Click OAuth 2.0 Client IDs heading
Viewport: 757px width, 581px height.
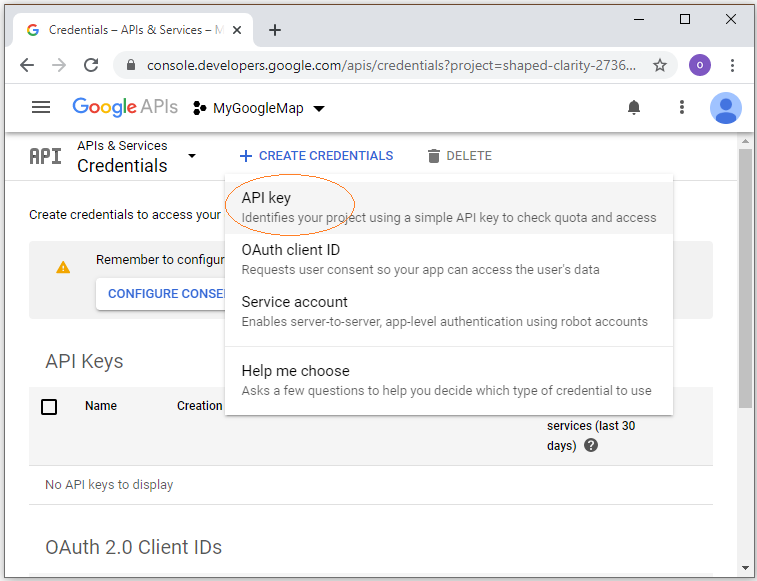click(134, 547)
